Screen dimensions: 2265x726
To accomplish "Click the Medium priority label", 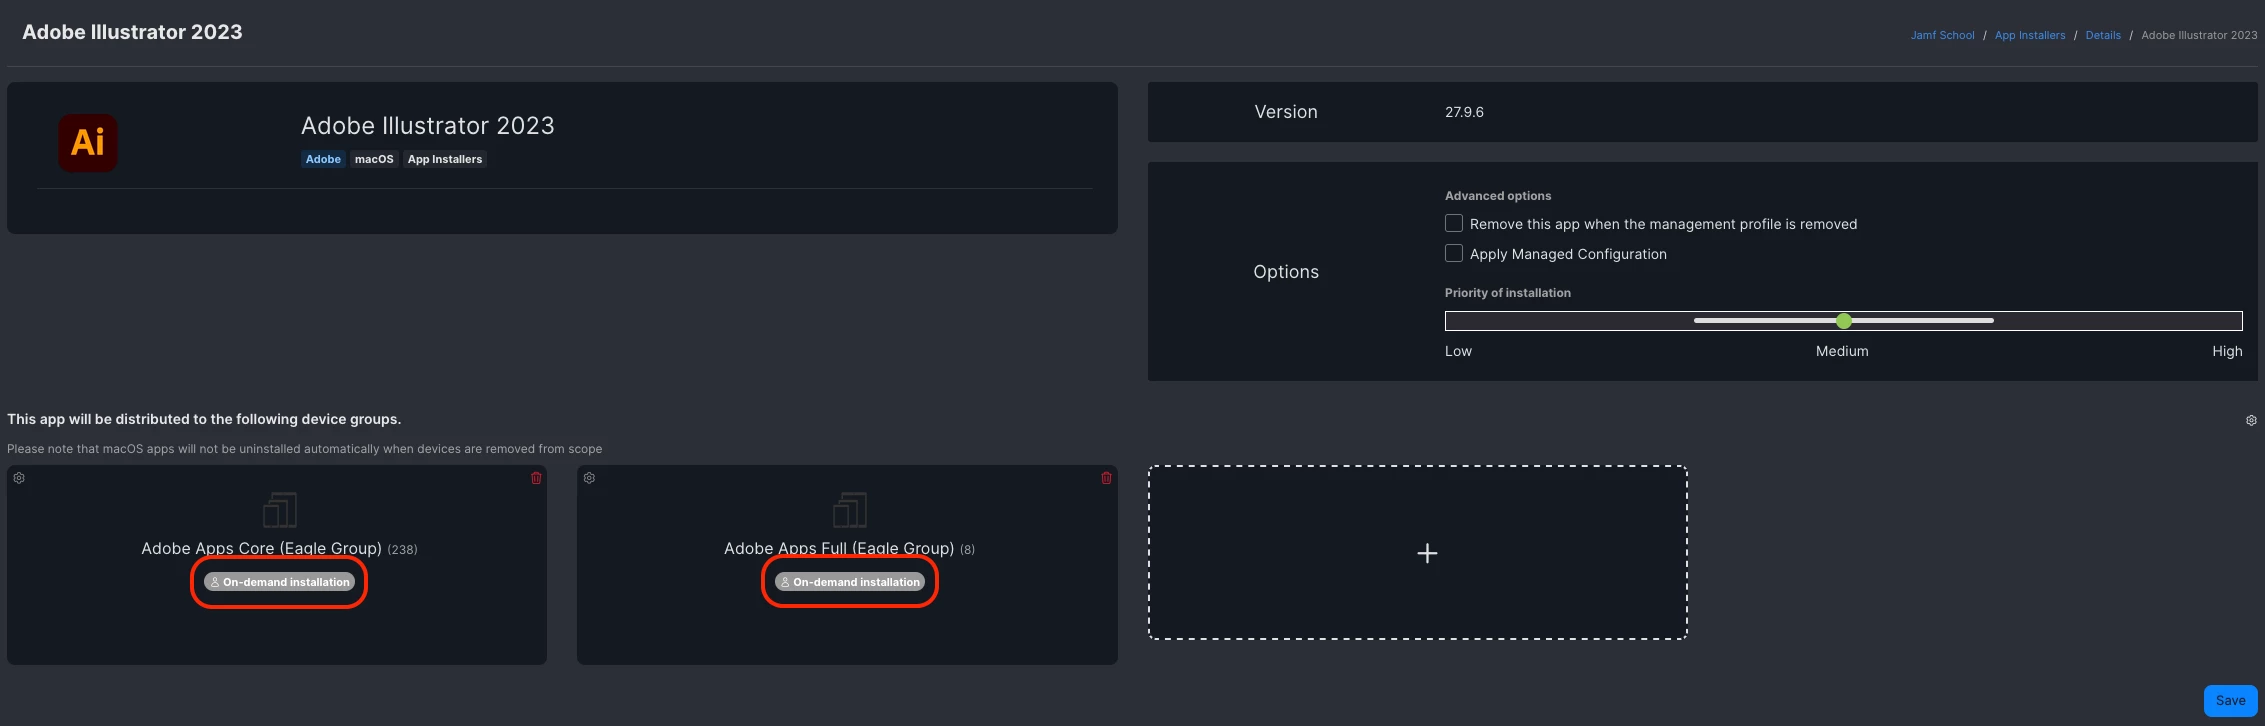I will [1842, 351].
